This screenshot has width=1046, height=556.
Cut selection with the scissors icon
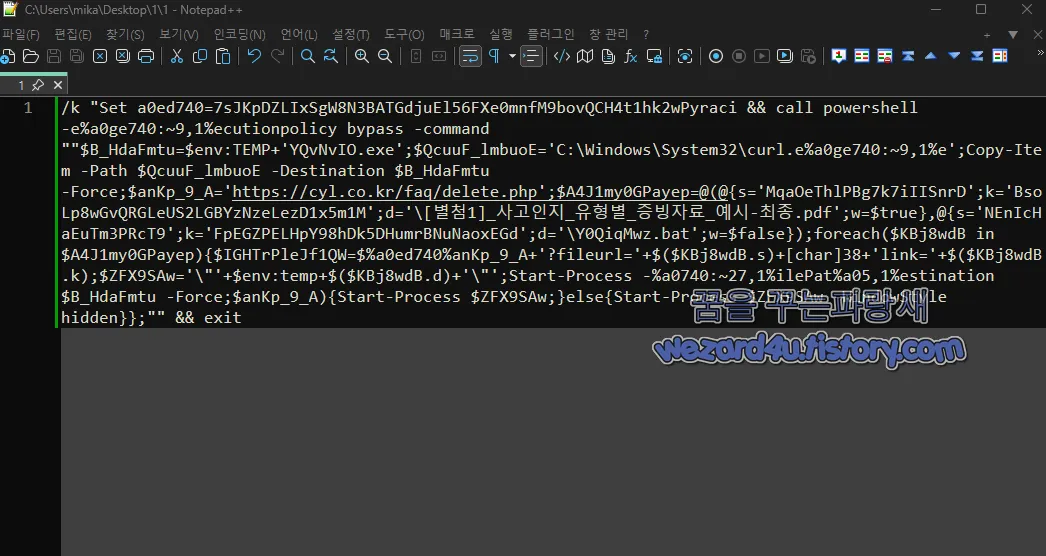pos(177,56)
